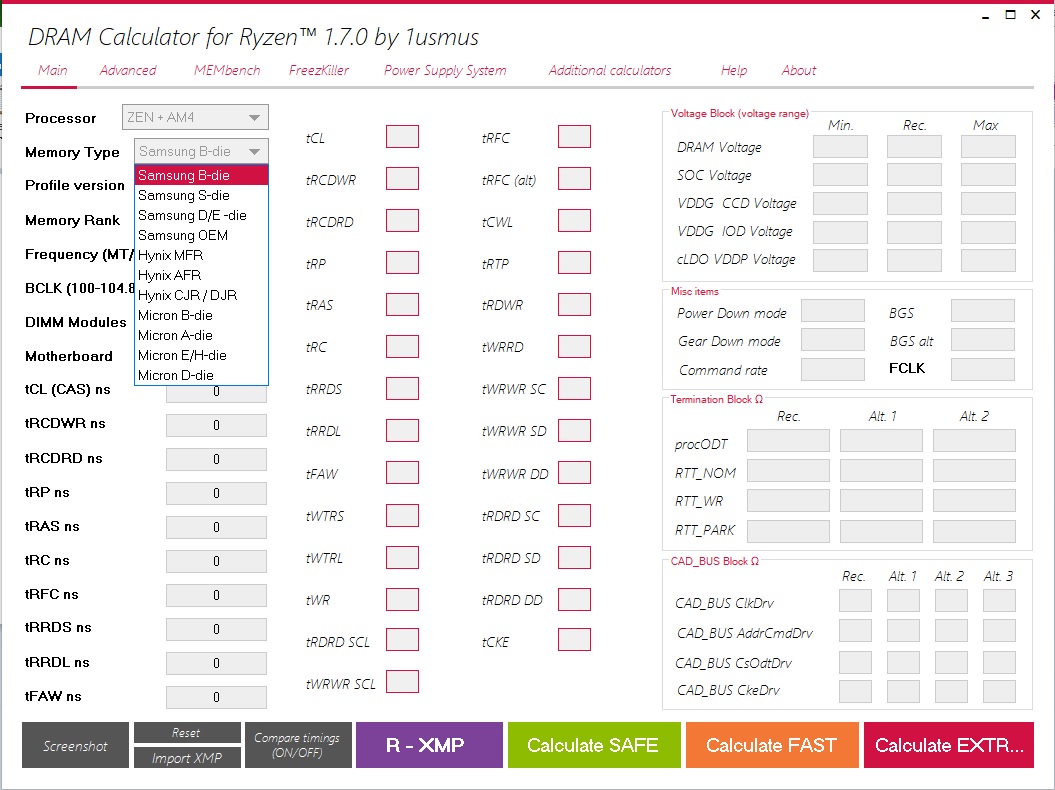The image size is (1055, 790).
Task: Click the Reset button
Action: click(187, 733)
